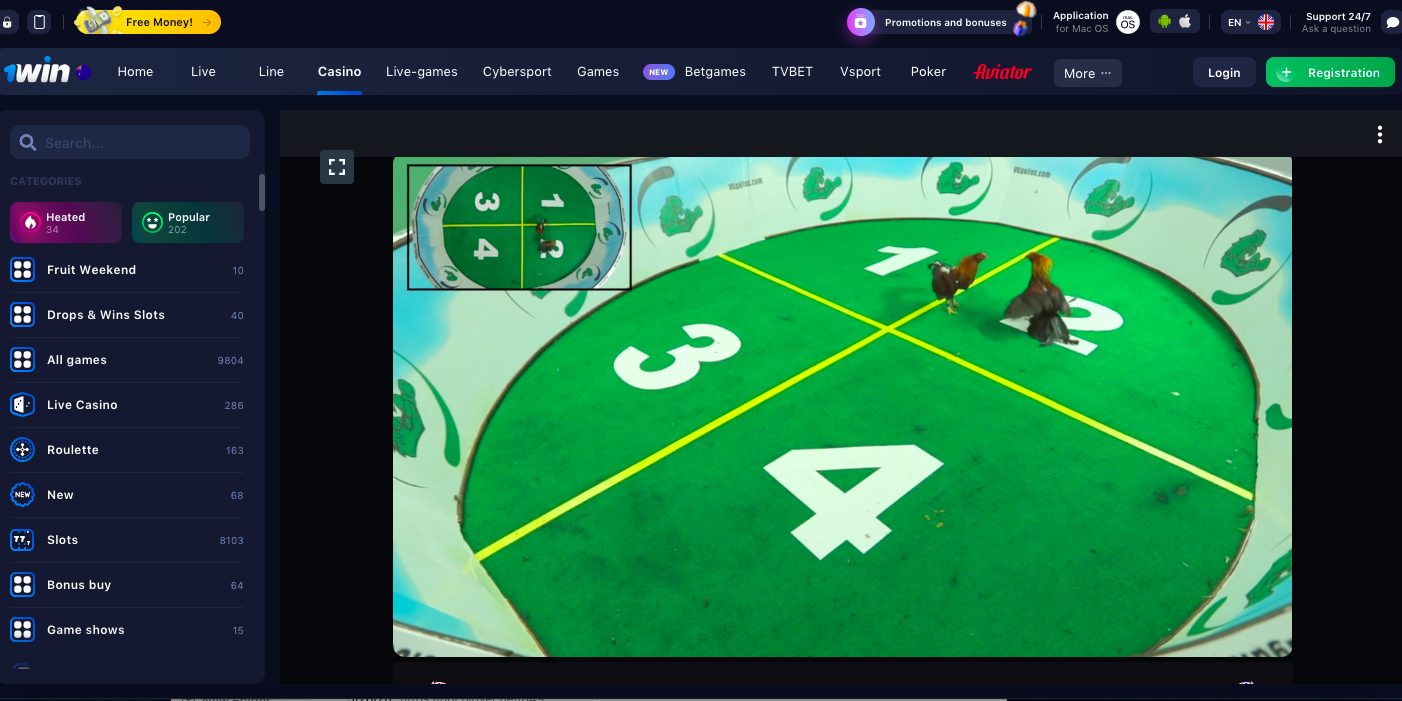Click into the casino Search field
This screenshot has height=701, width=1402.
[130, 142]
